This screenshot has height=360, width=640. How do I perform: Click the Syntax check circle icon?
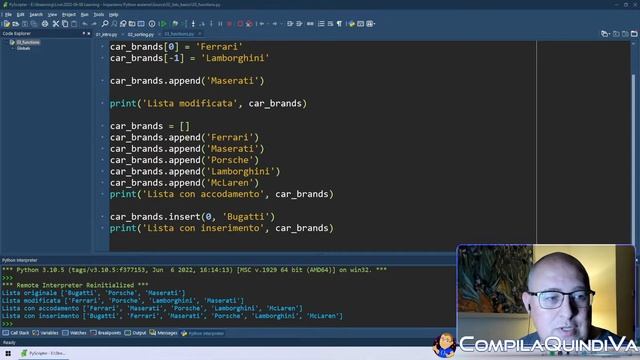[152, 24]
